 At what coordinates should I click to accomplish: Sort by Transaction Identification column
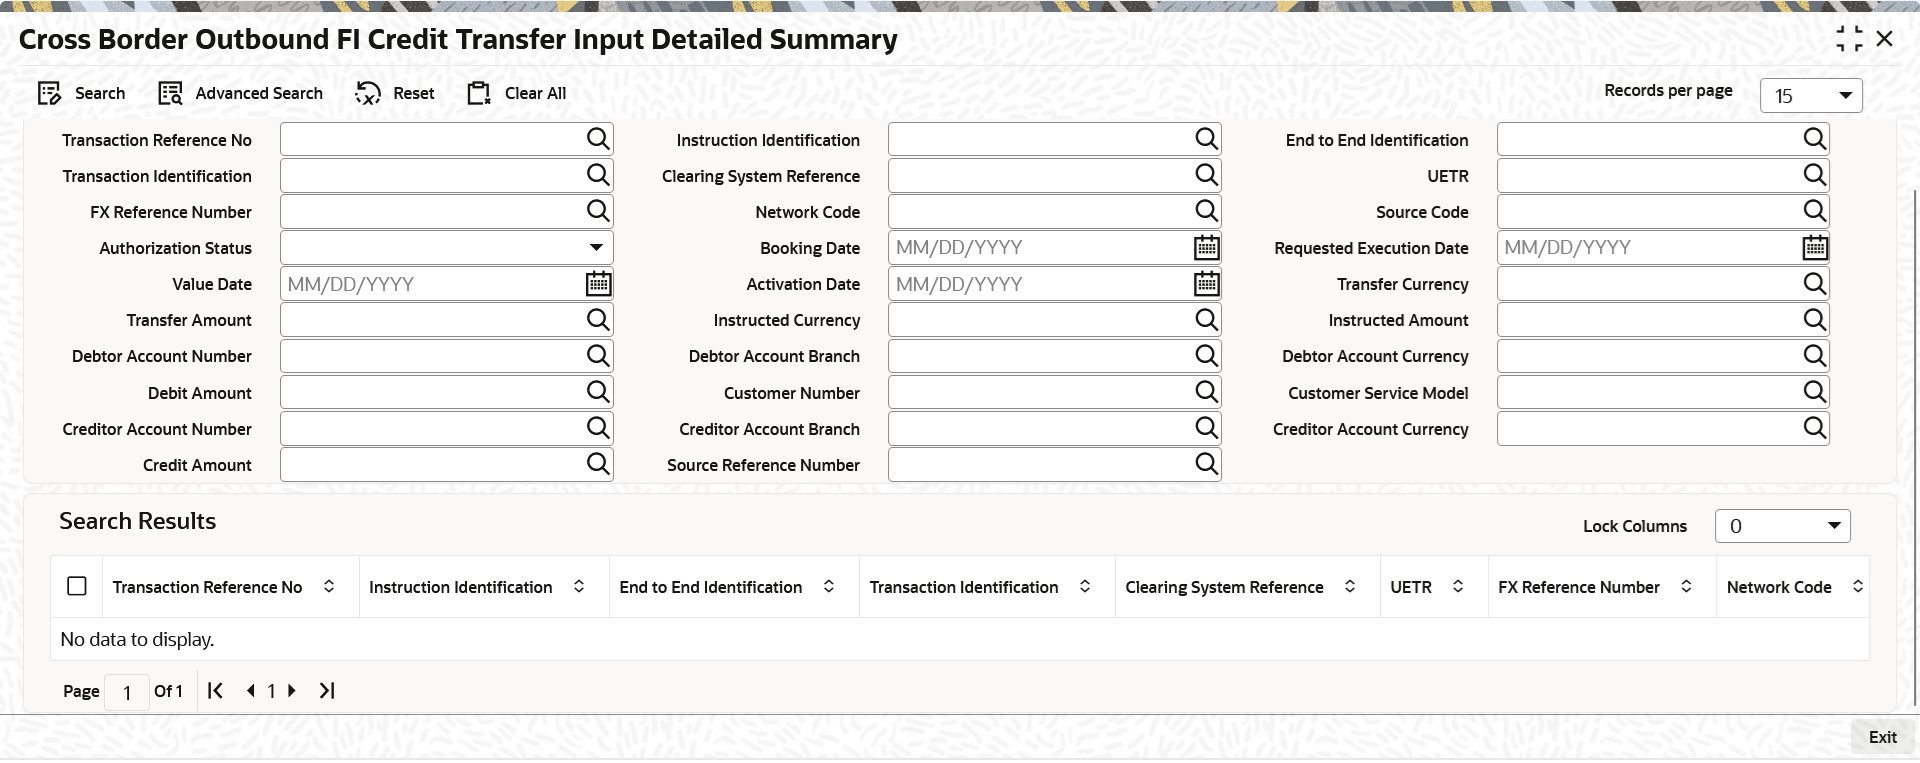(x=1085, y=587)
